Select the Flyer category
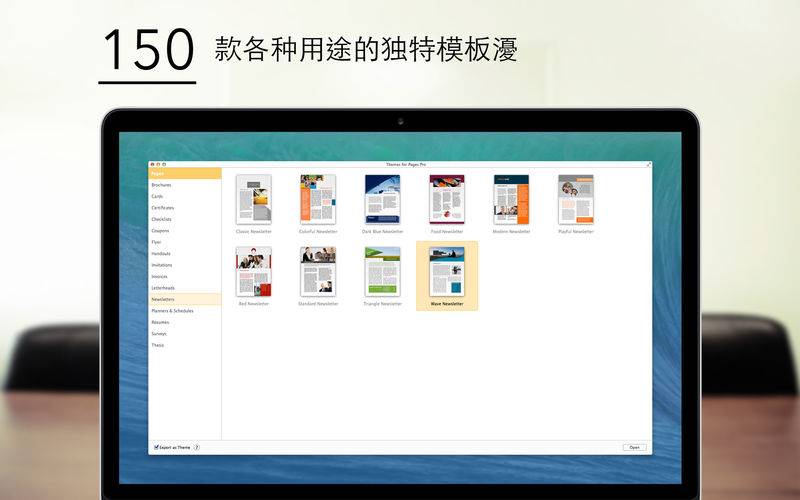The height and width of the screenshot is (500, 800). [x=185, y=242]
